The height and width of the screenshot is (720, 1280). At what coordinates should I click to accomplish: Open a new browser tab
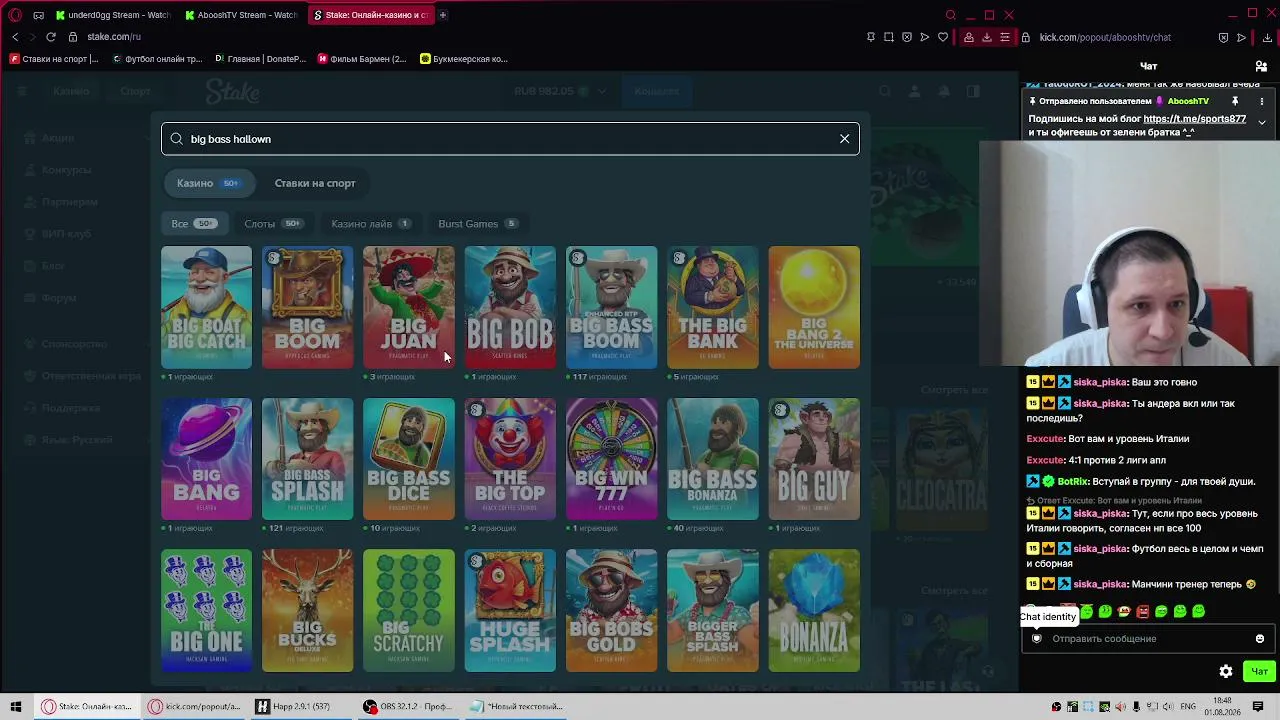pos(443,15)
